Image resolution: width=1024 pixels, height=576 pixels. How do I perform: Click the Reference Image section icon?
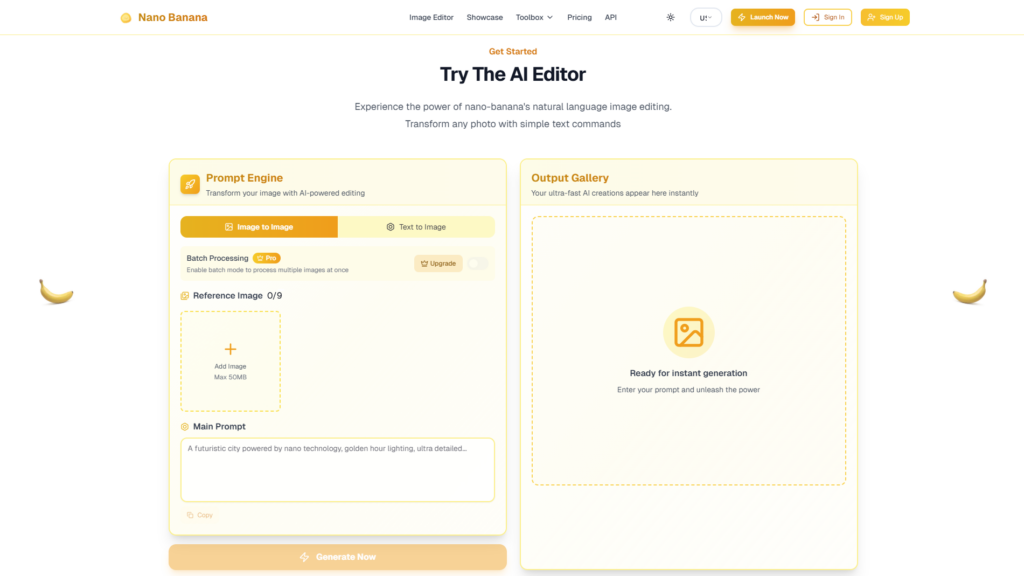[x=185, y=296]
